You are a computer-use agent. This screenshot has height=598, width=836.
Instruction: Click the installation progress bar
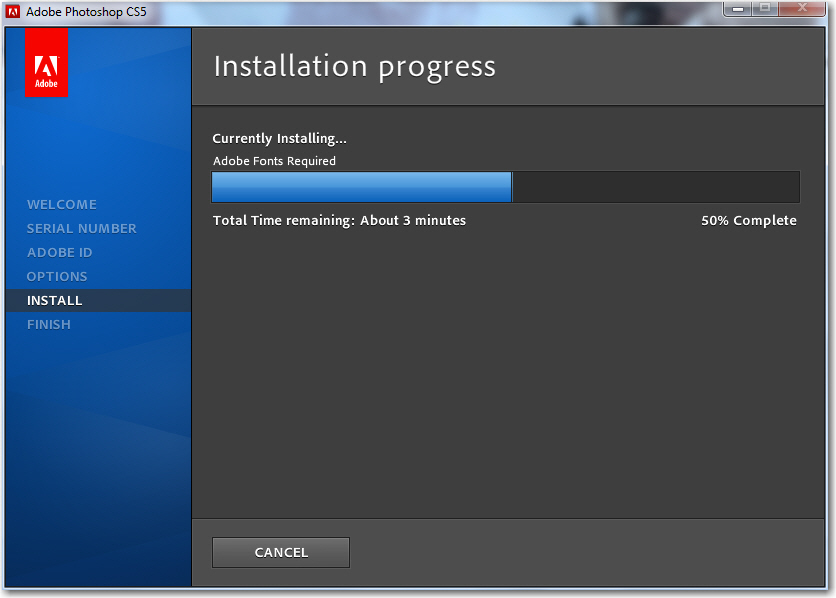coord(506,187)
